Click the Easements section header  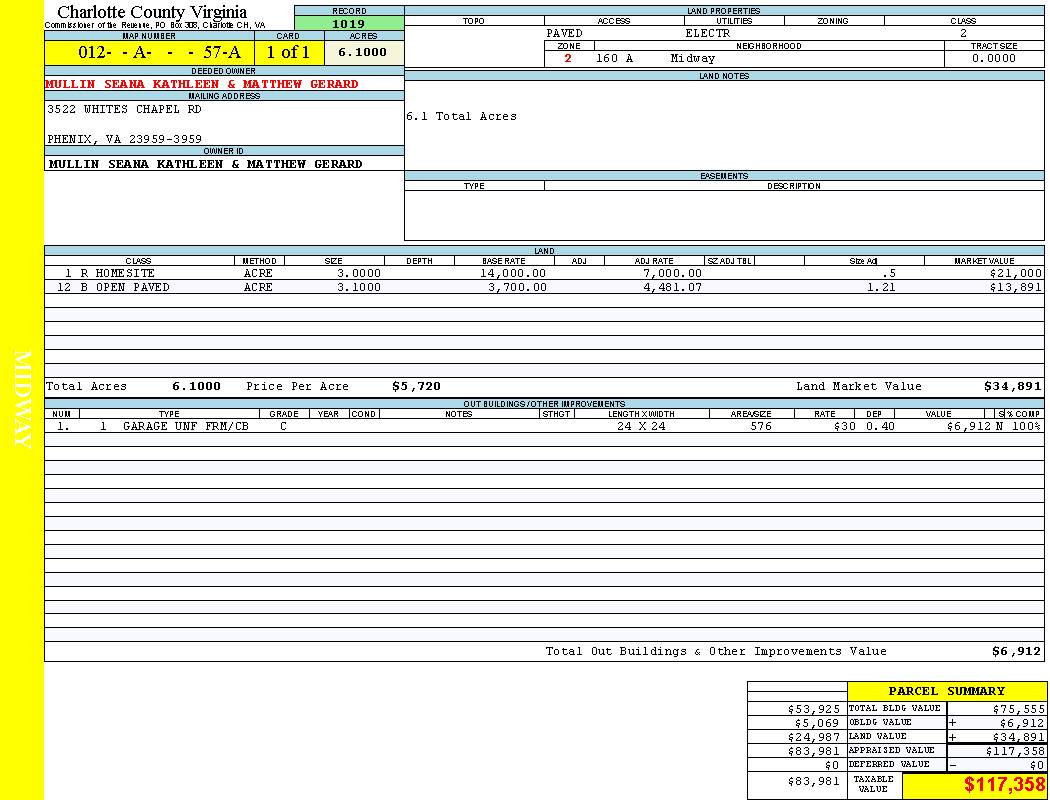coord(724,176)
